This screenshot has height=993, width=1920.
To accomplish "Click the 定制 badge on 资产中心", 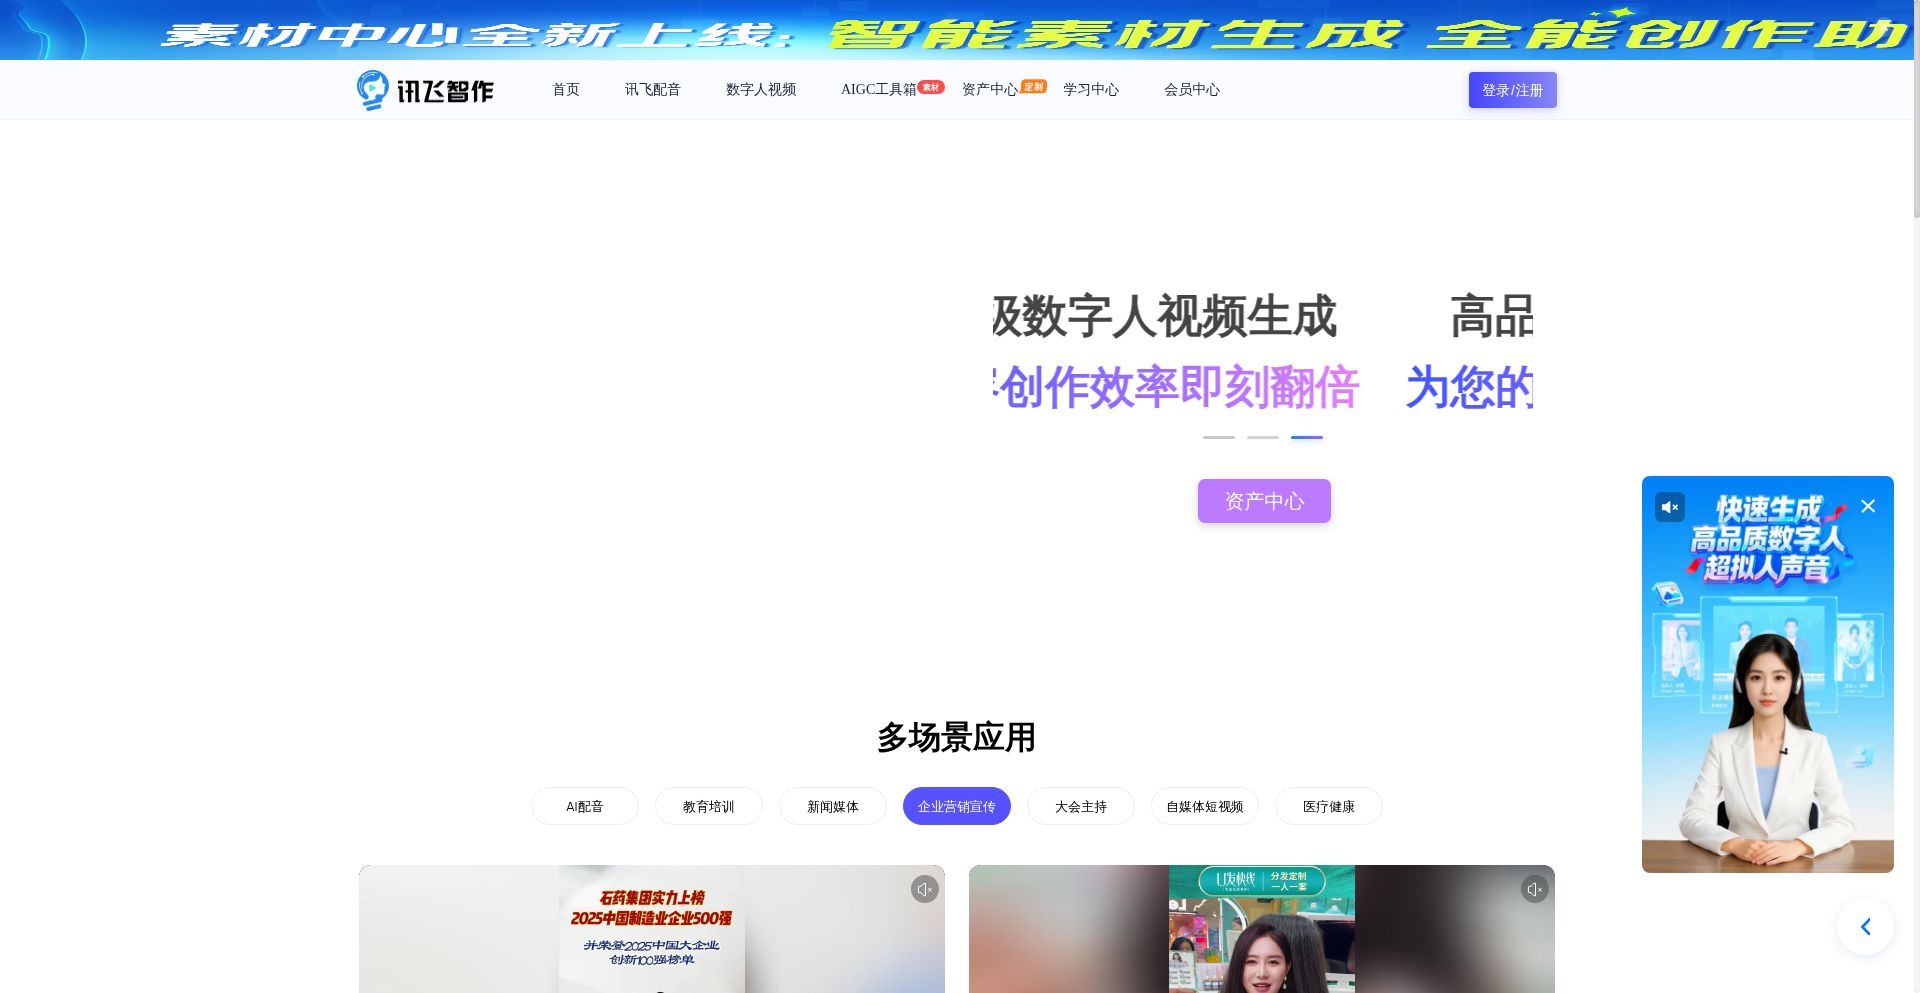I will pos(1034,87).
